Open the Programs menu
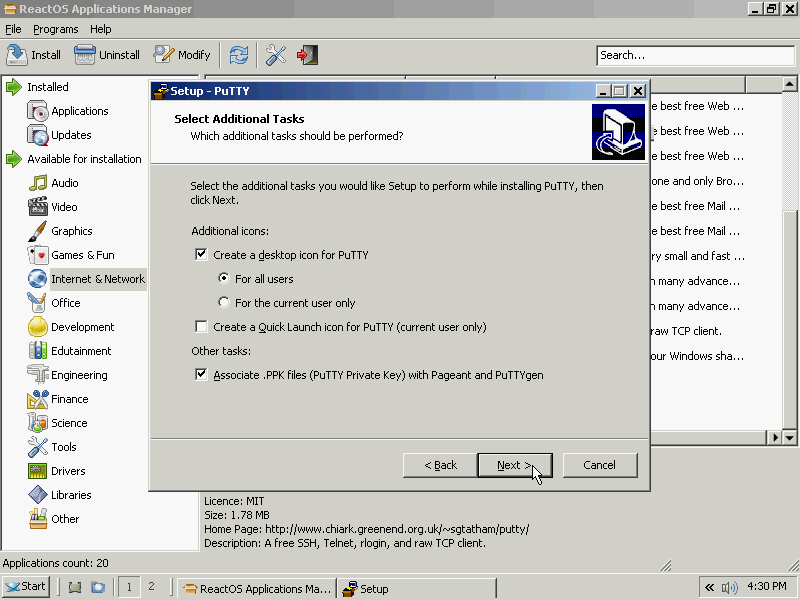 pyautogui.click(x=55, y=29)
